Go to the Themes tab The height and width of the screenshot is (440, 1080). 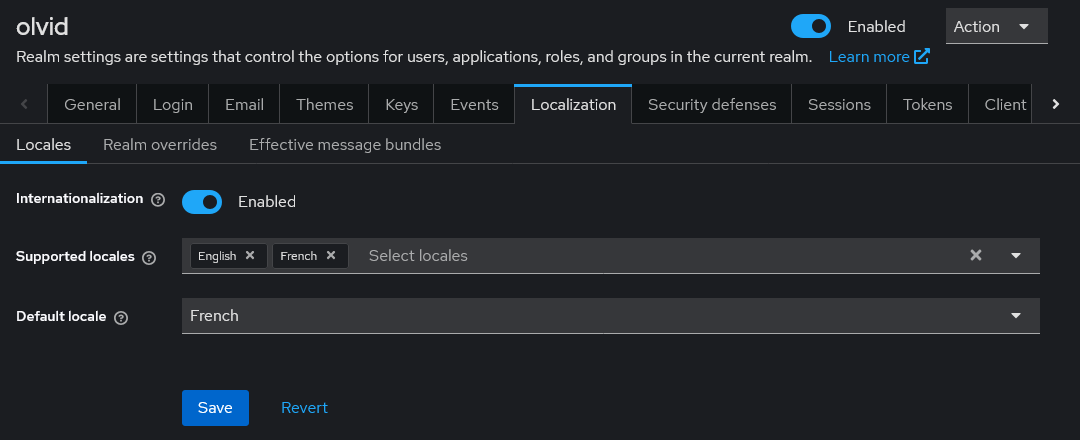pyautogui.click(x=325, y=105)
